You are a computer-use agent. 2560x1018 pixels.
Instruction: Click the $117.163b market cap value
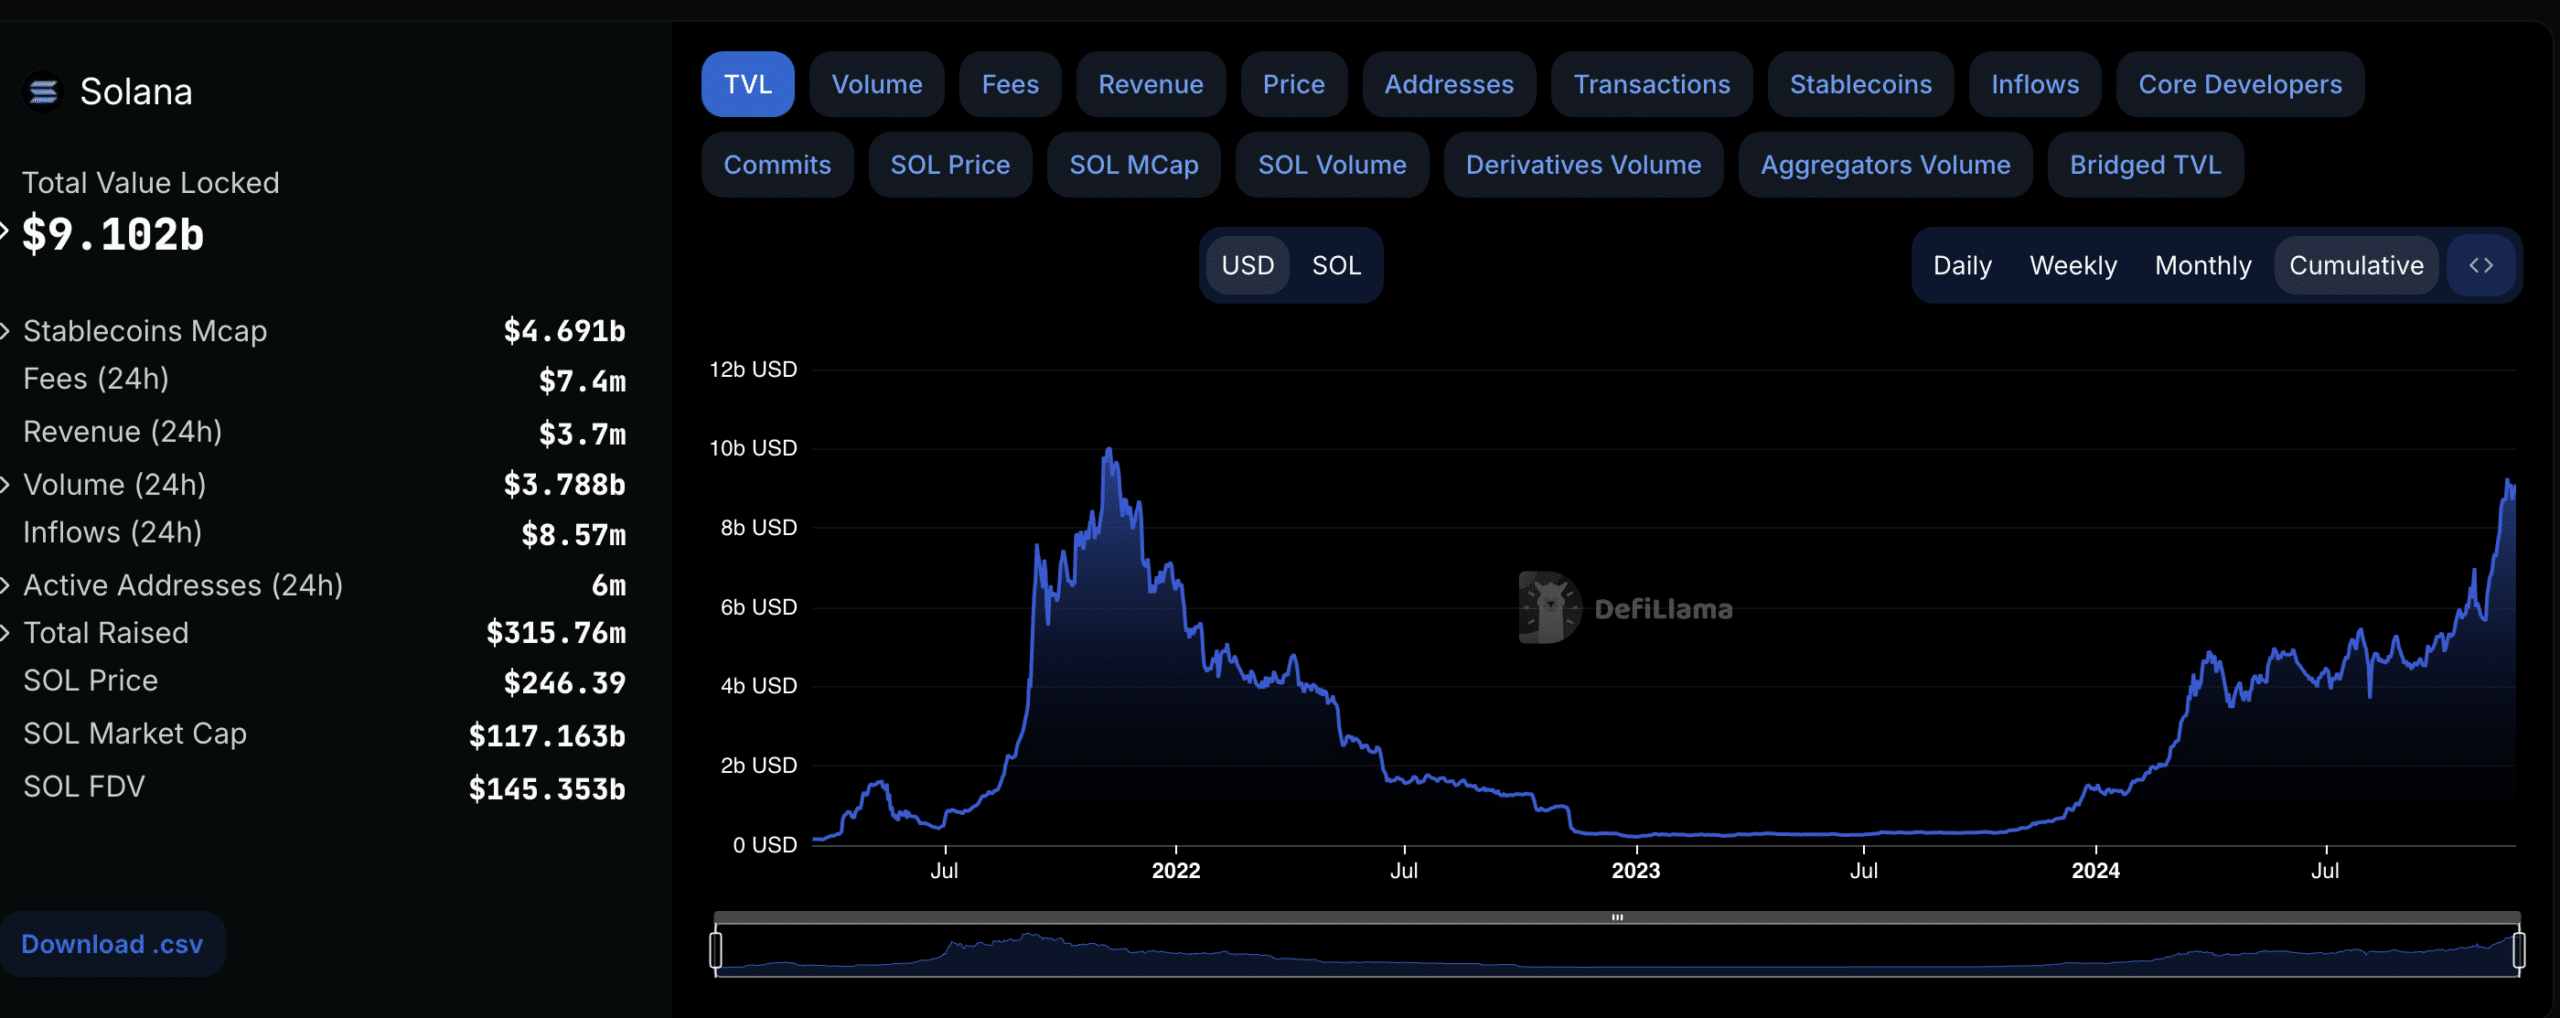point(547,736)
